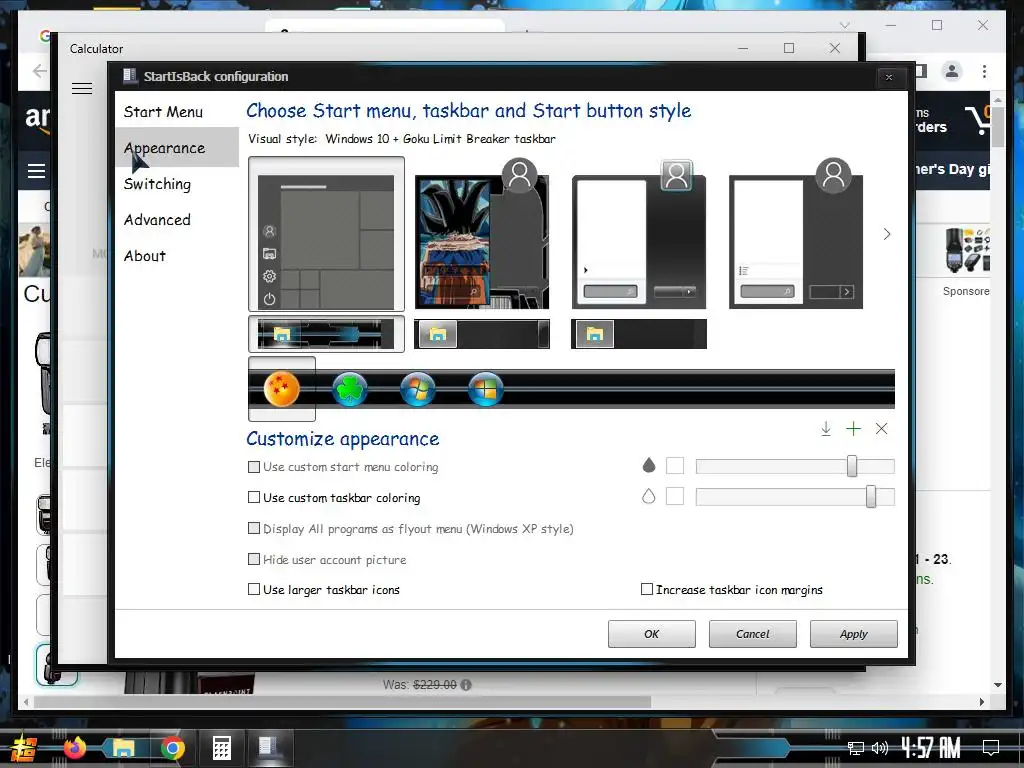Viewport: 1024px width, 768px height.
Task: Click the 4:57 AM taskbar clock
Action: 931,748
